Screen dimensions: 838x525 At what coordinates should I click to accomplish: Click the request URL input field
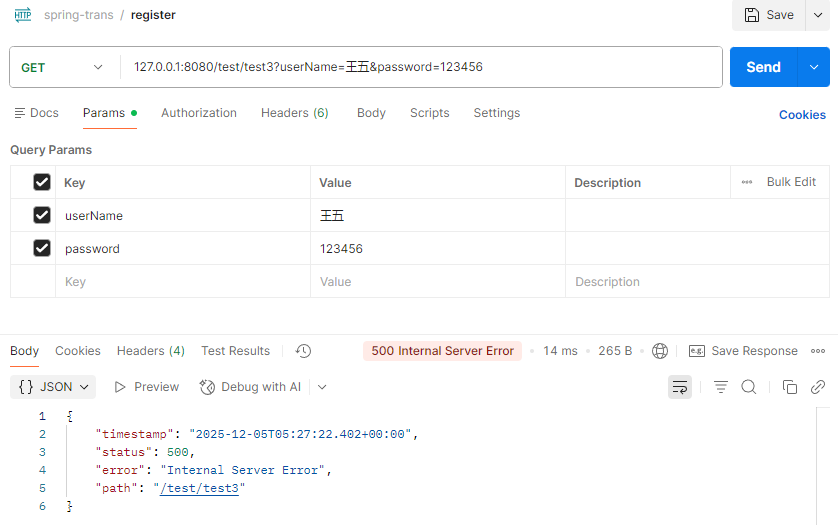point(420,67)
